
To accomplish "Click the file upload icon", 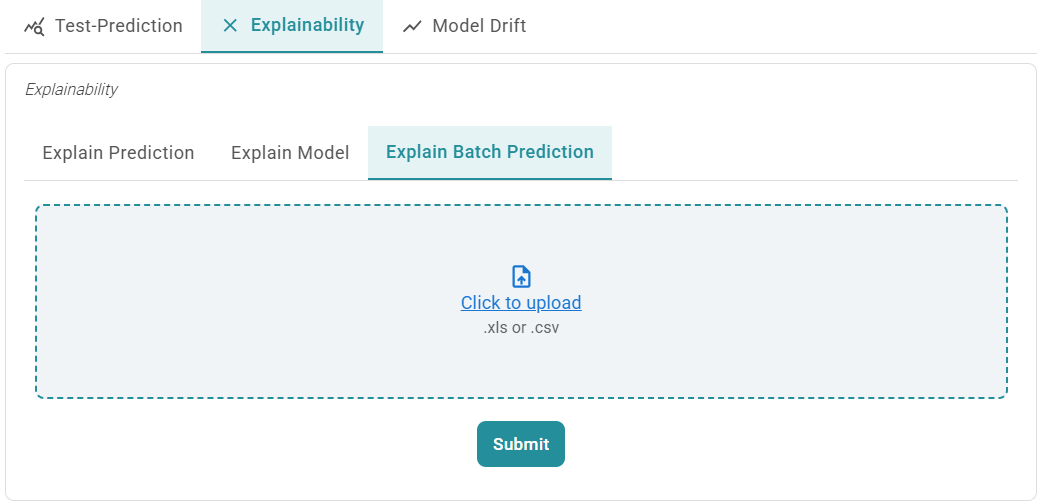I will [x=521, y=277].
